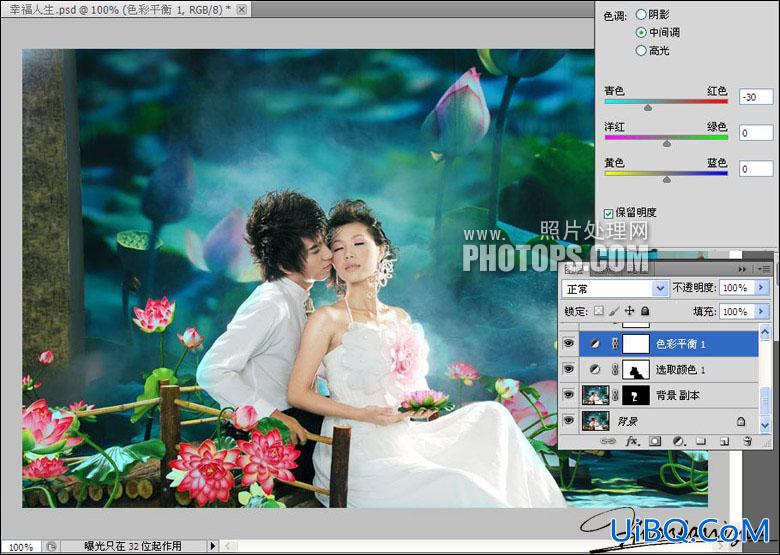
Task: Click status bar preview icon beside zoom
Action: pos(51,546)
